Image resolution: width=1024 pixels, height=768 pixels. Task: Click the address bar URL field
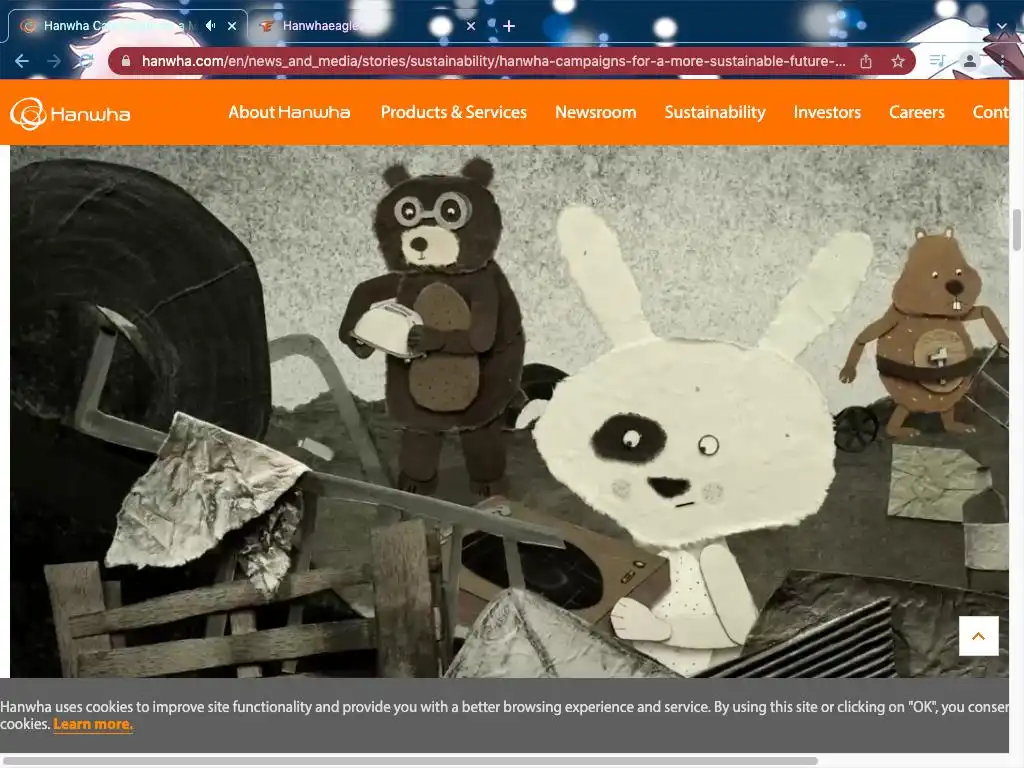click(x=494, y=61)
